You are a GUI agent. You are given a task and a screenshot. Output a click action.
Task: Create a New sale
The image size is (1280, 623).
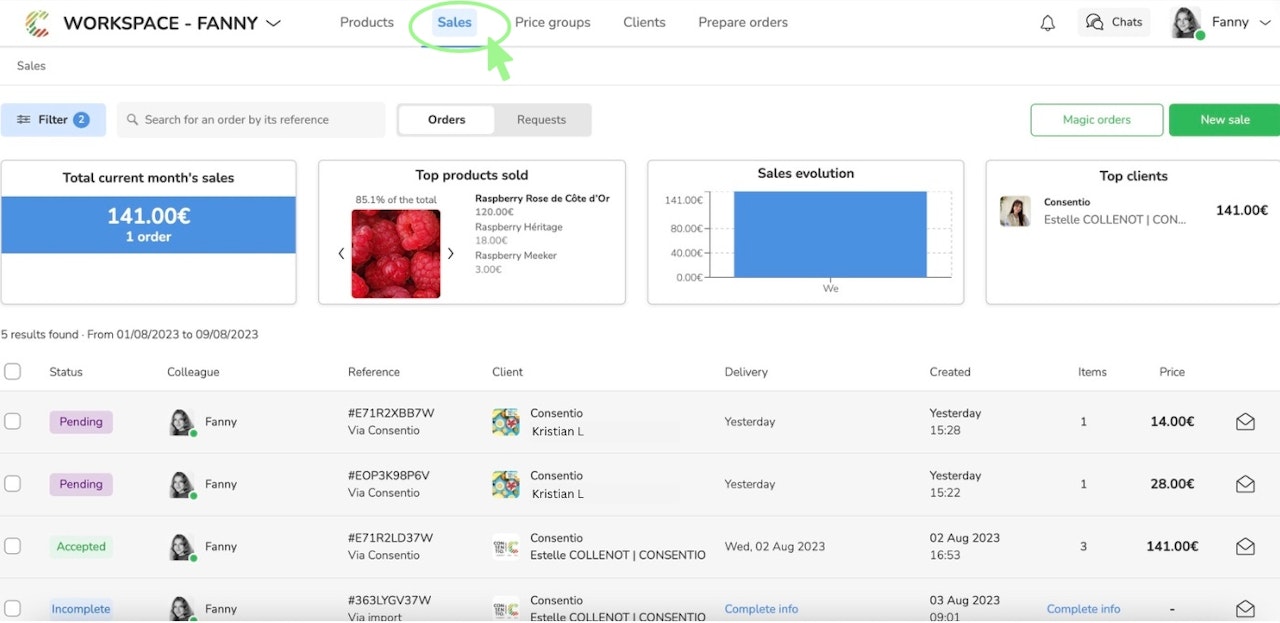pyautogui.click(x=1224, y=119)
